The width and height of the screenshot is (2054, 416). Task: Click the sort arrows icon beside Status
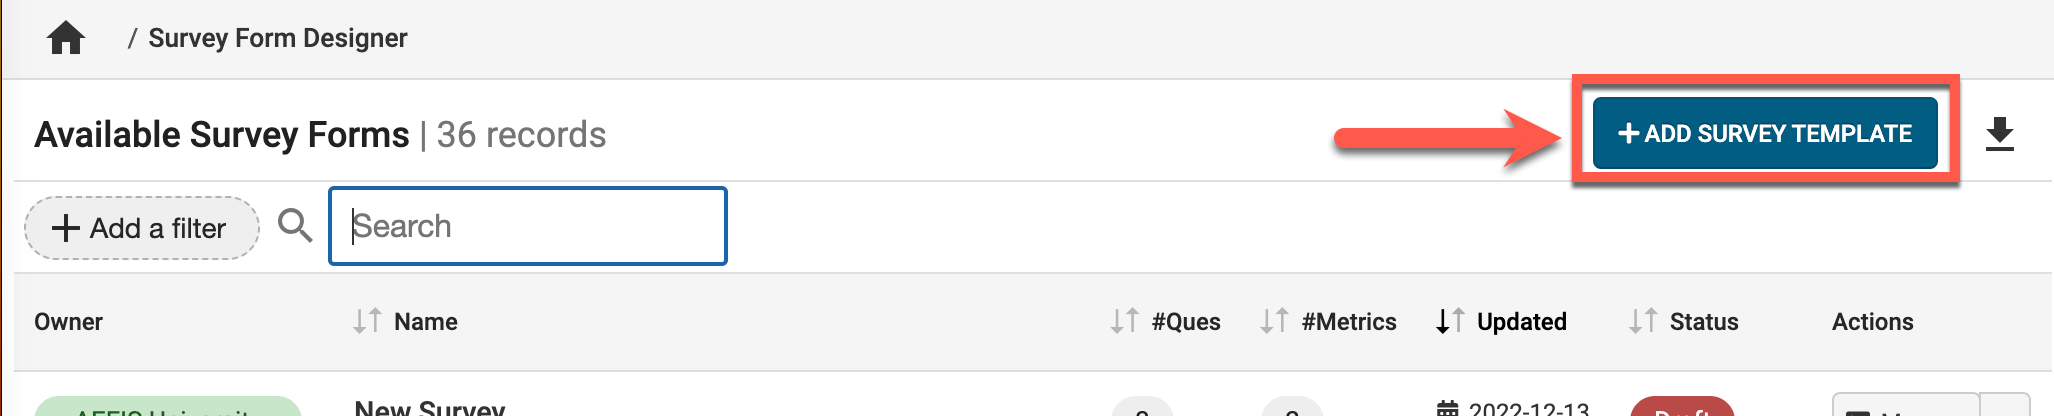1643,321
